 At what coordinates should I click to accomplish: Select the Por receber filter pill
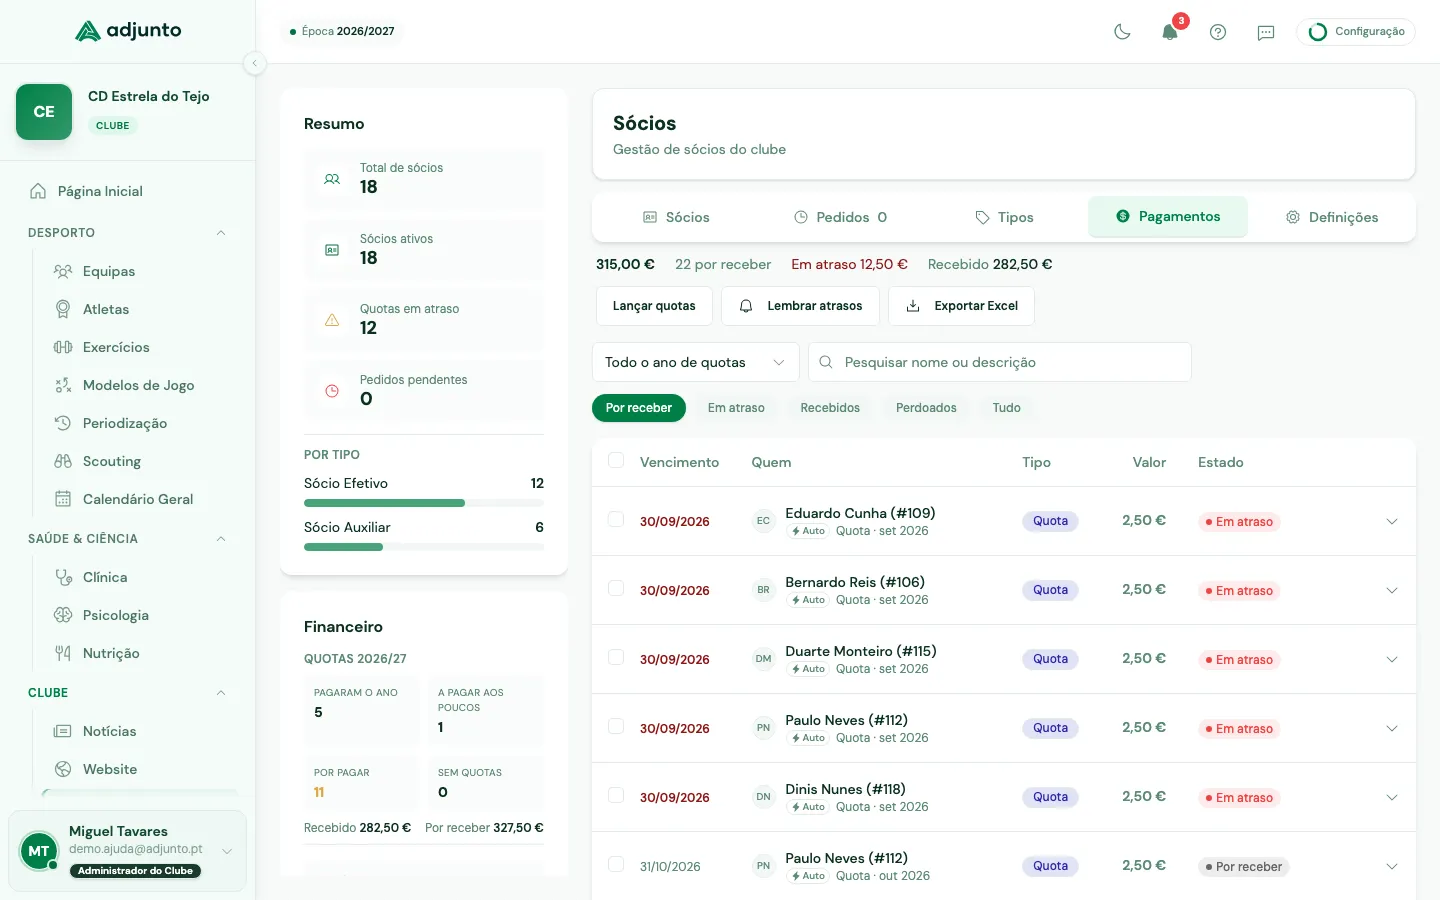pos(639,408)
